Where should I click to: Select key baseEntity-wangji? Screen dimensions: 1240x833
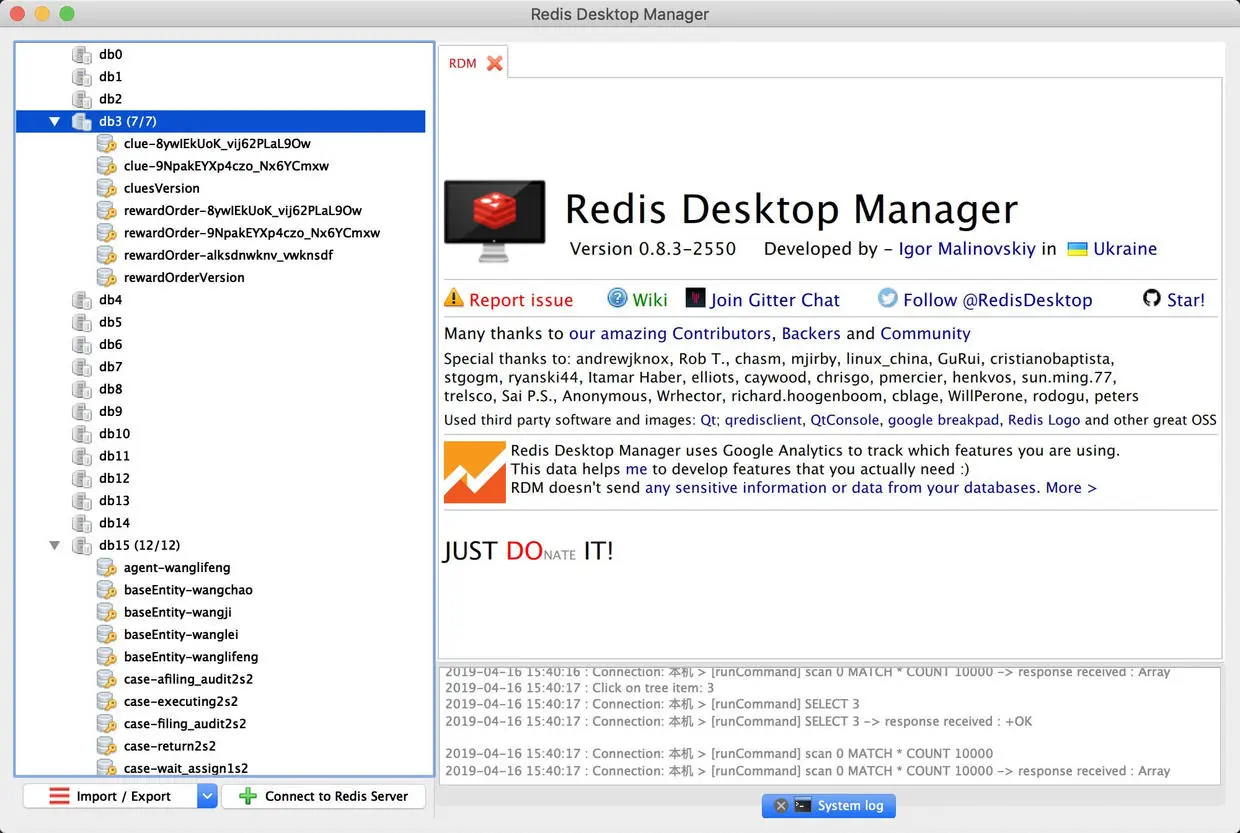point(178,612)
